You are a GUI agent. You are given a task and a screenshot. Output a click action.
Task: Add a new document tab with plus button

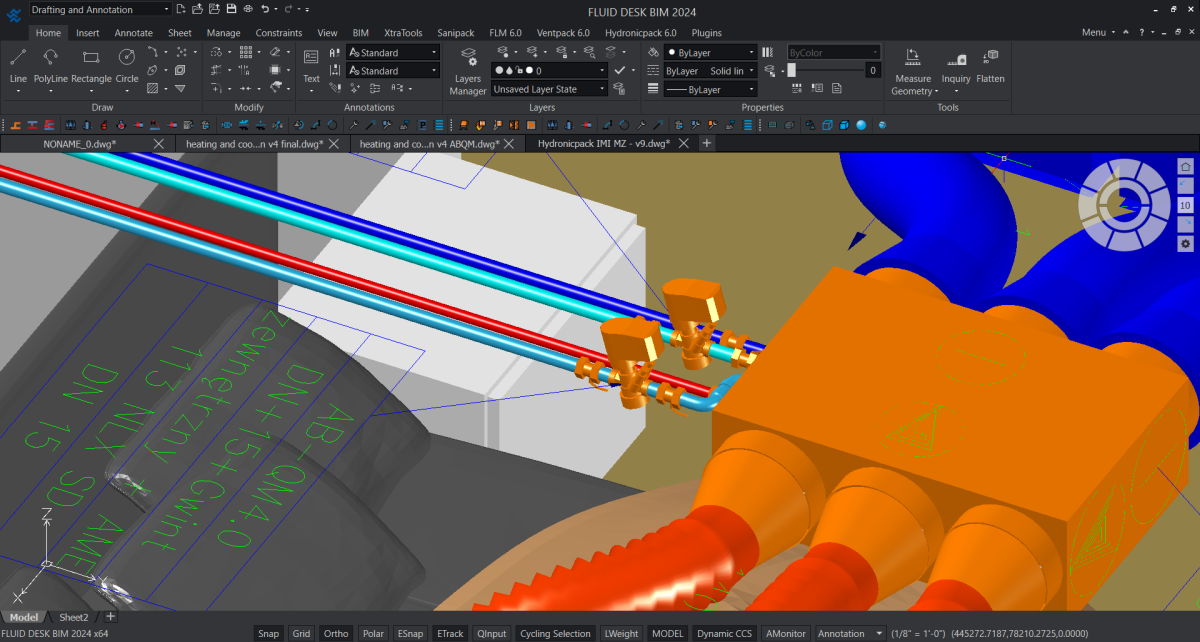706,144
